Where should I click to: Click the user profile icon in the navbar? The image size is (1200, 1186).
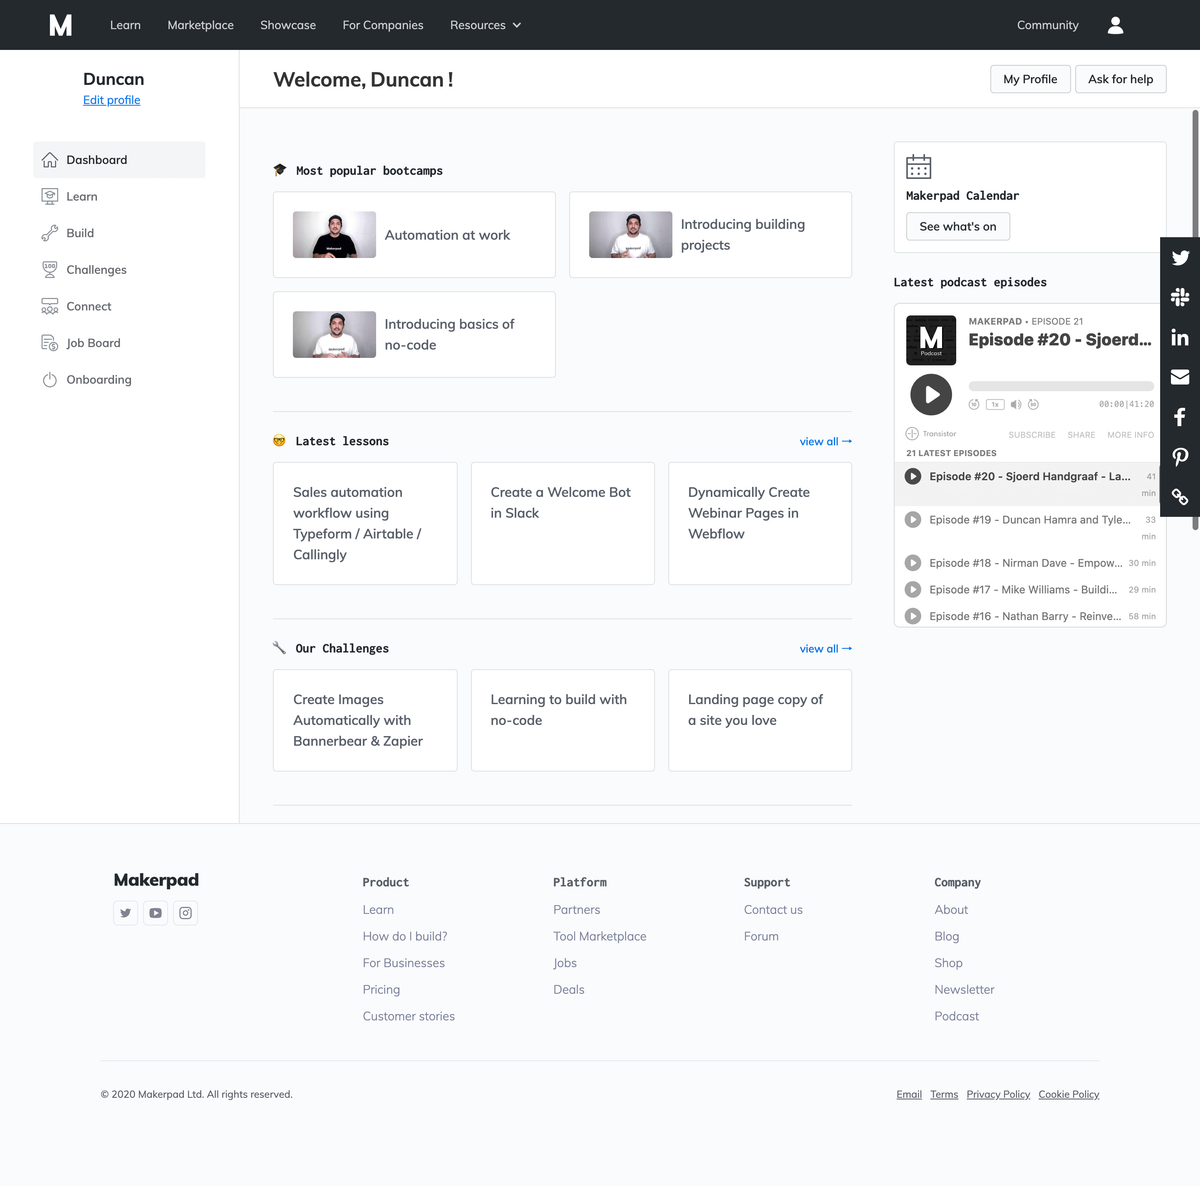[x=1115, y=25]
